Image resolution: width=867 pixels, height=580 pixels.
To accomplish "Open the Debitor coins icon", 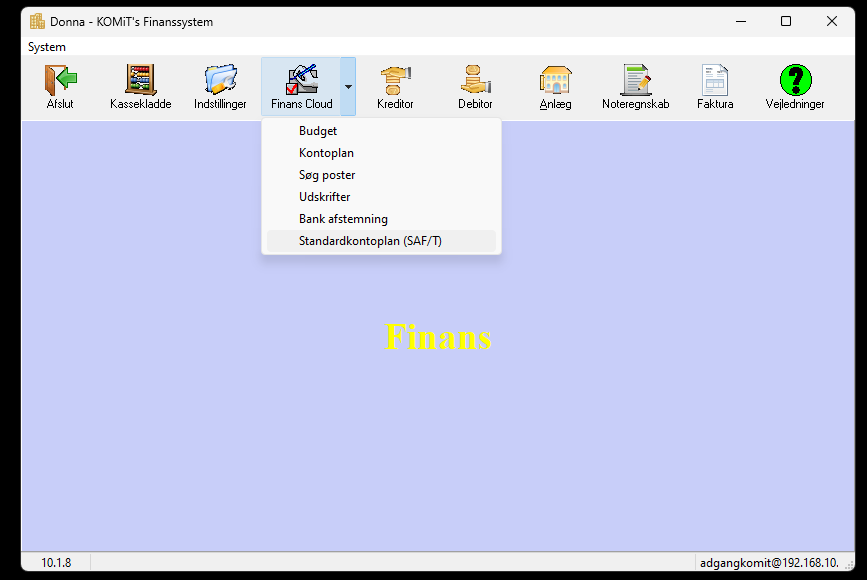I will tap(475, 80).
